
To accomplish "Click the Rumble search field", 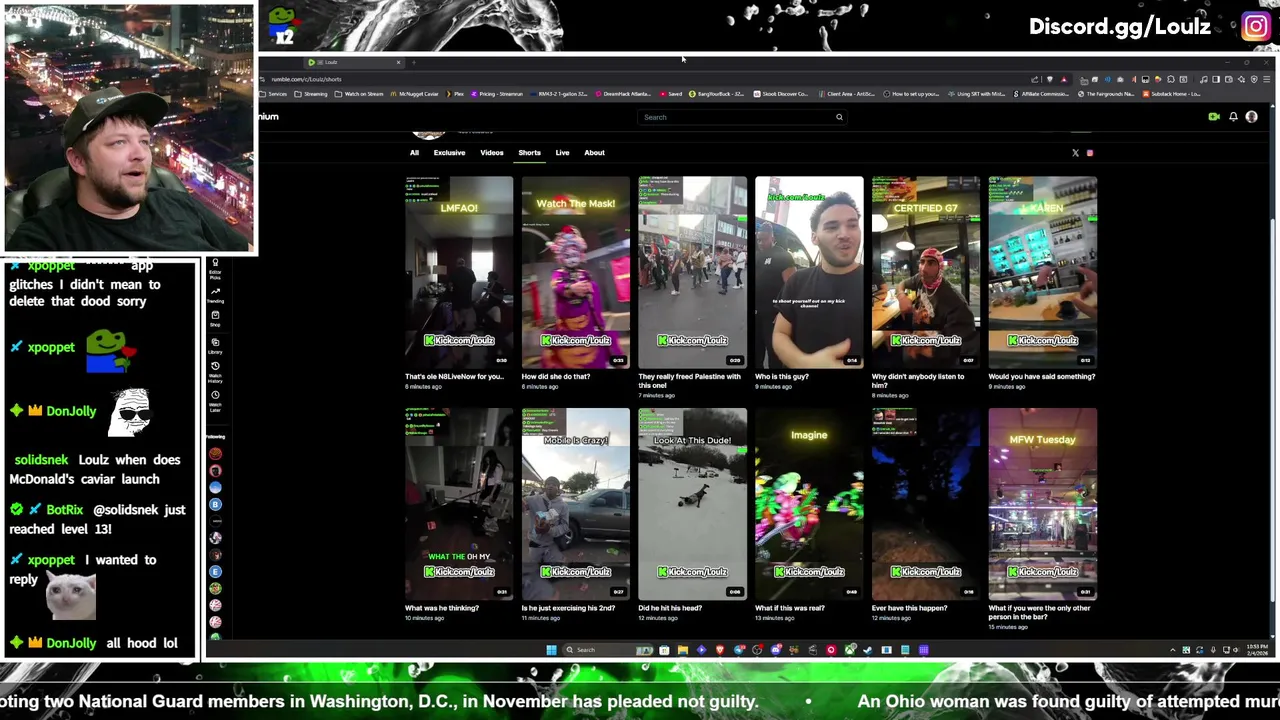I will (742, 117).
